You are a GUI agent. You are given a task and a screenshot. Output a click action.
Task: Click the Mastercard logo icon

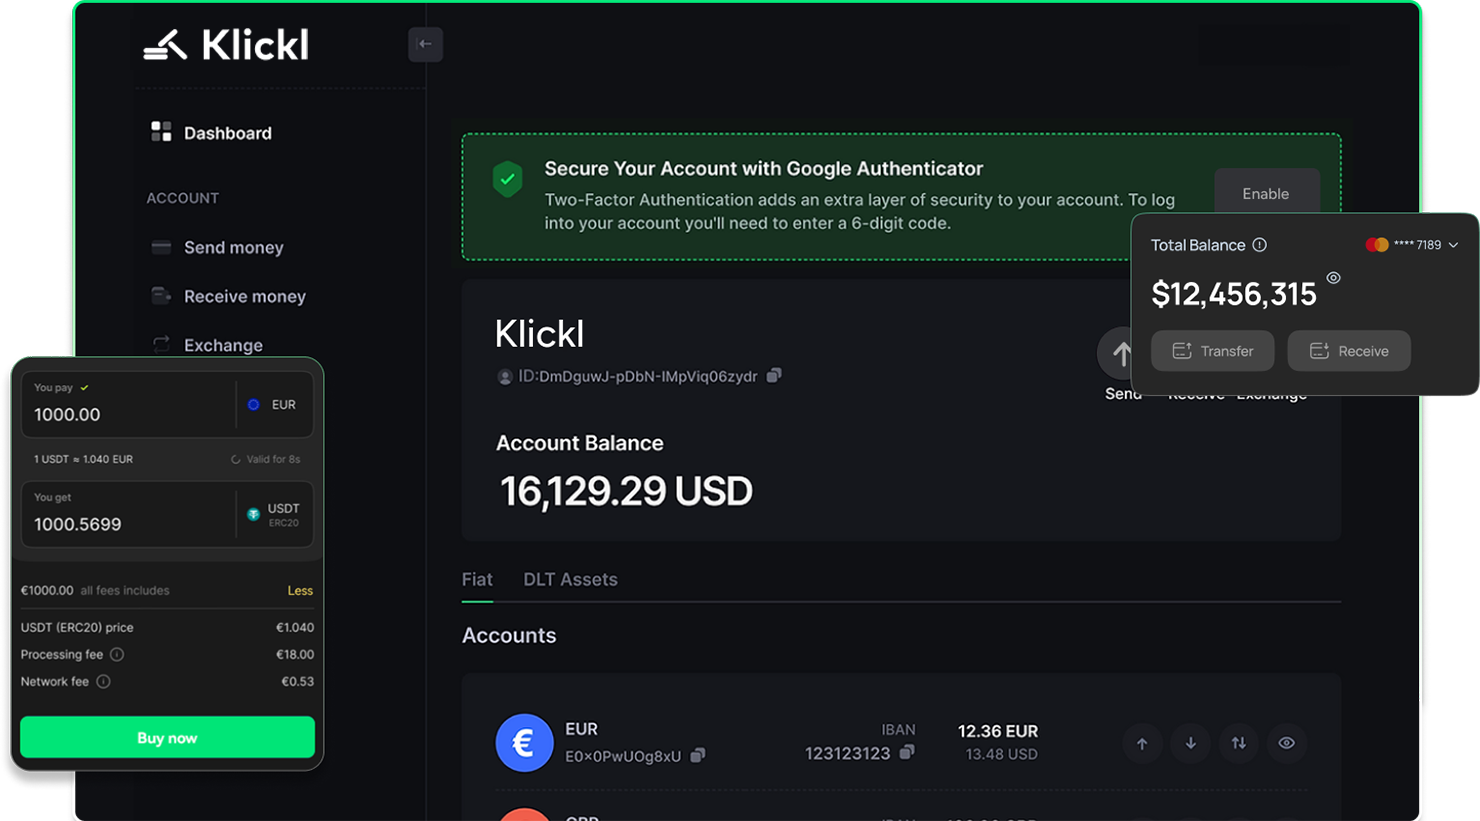coord(1377,245)
